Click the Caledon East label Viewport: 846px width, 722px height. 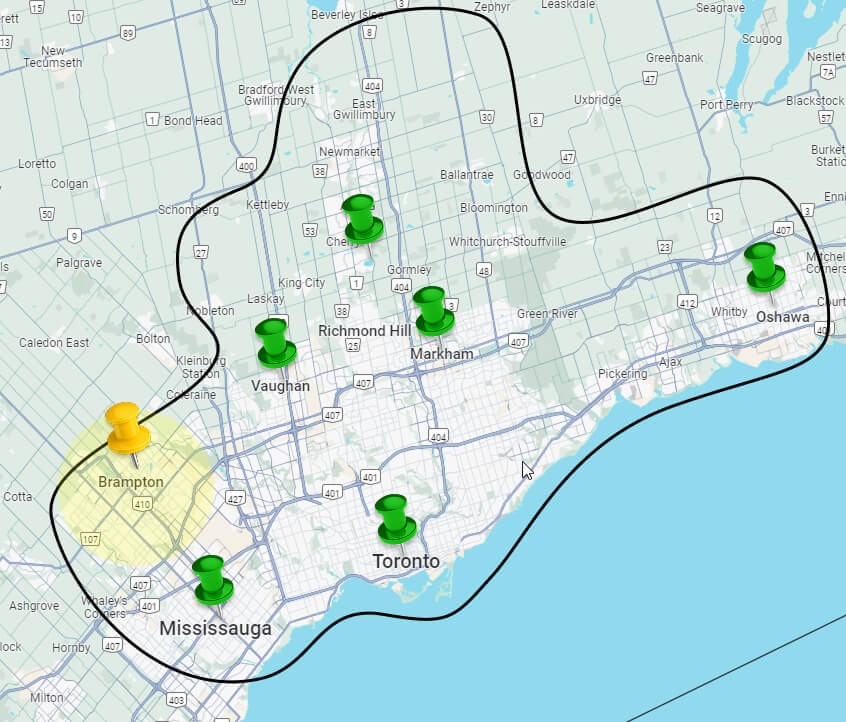(54, 343)
